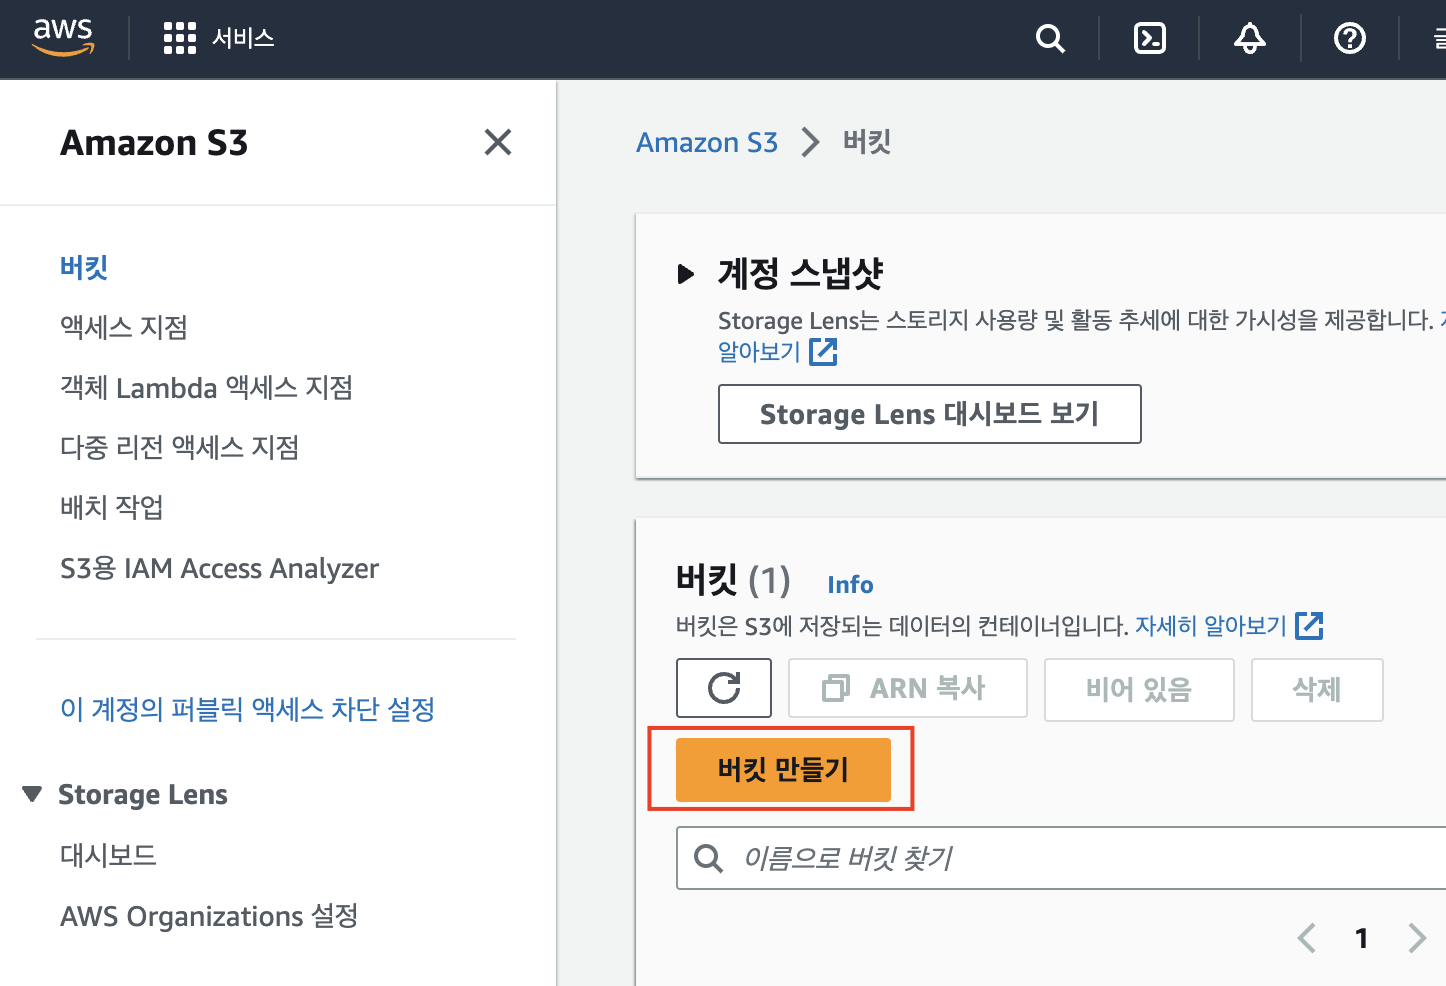
Task: Click the 삭제 button
Action: tap(1317, 689)
